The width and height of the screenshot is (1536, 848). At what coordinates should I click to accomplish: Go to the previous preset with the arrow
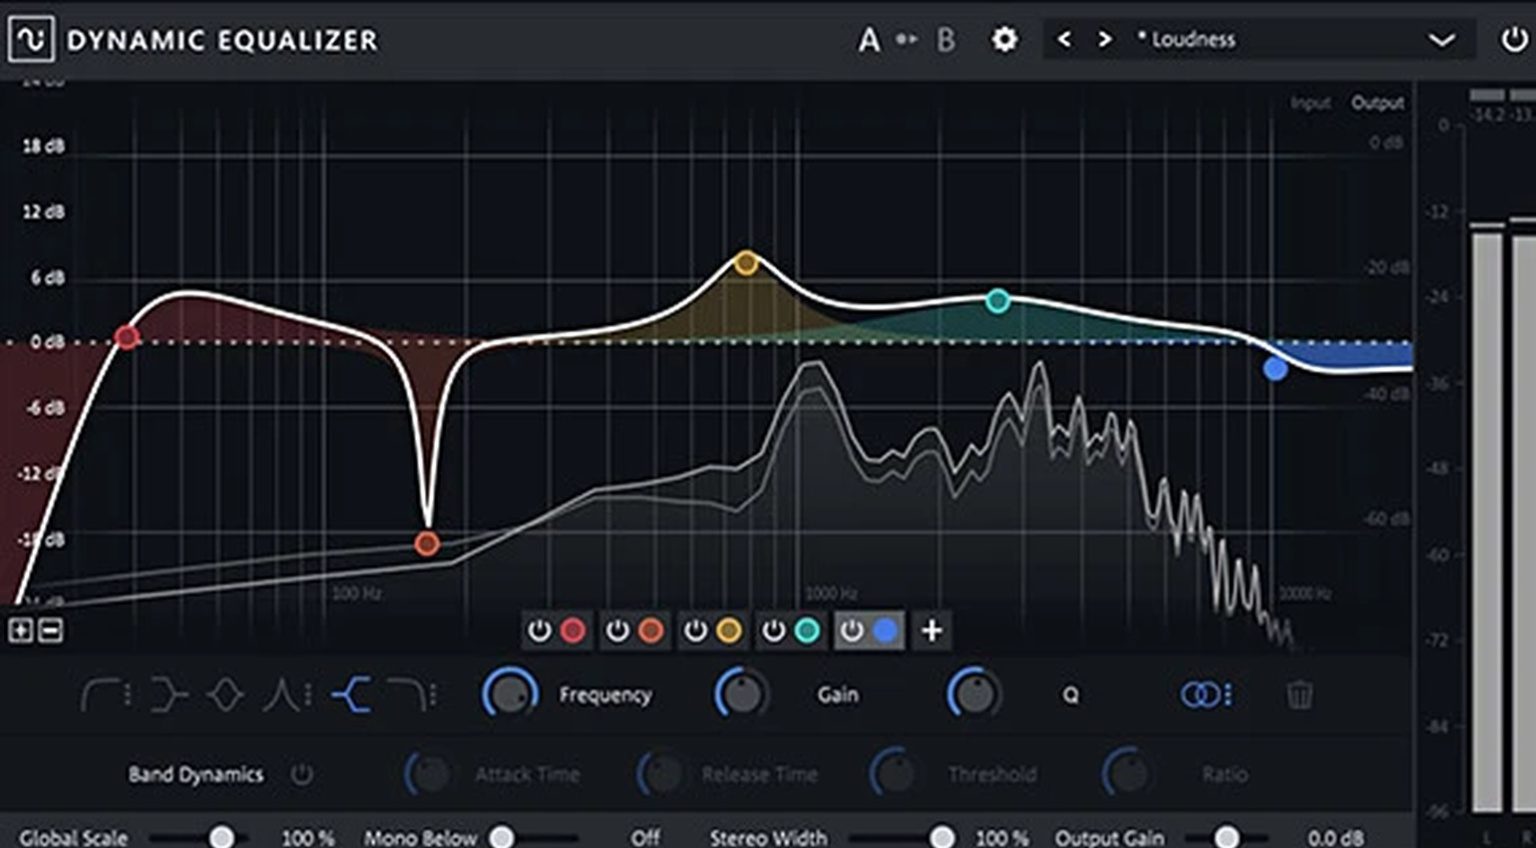(x=1064, y=39)
